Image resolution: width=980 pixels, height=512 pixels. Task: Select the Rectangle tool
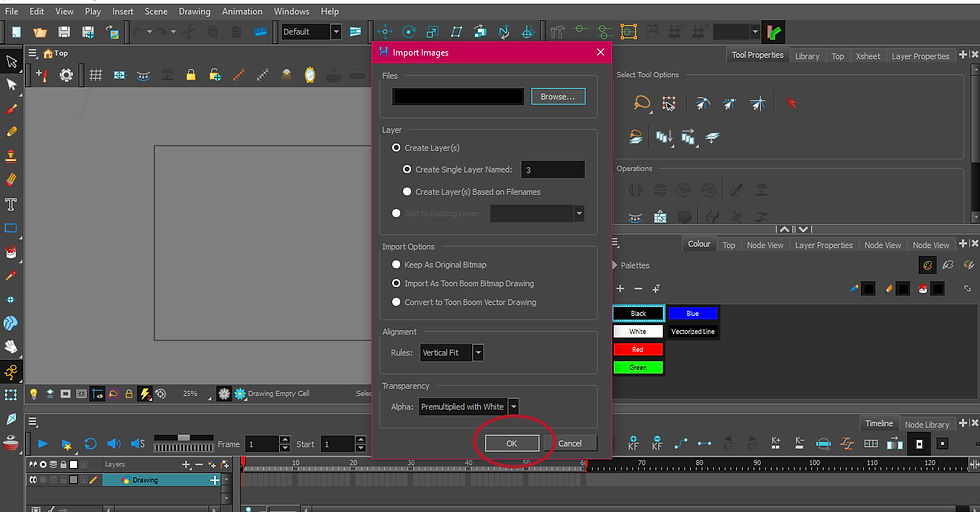click(x=11, y=228)
